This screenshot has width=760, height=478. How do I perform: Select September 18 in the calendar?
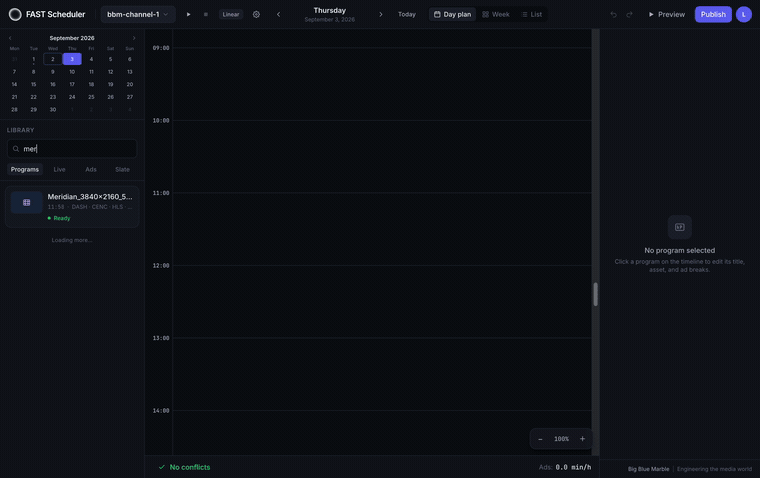coord(91,84)
